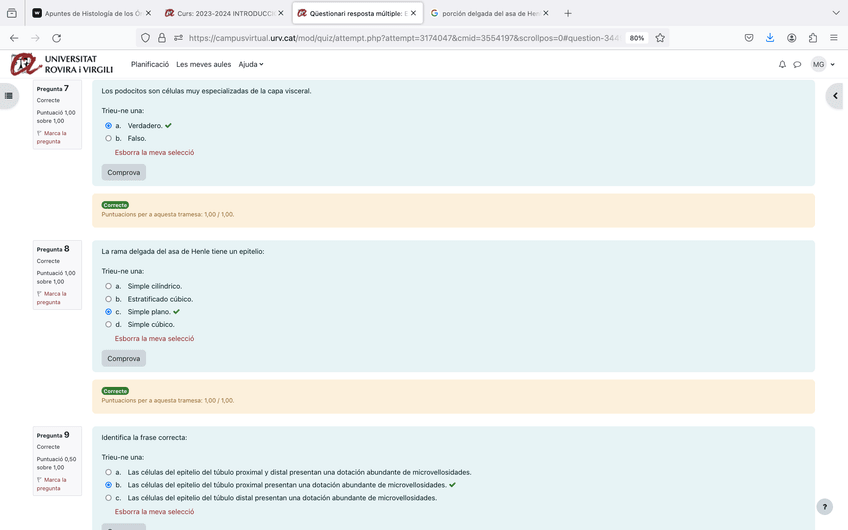The image size is (848, 530).
Task: Choose 'Simple cilíndrico' for question 8
Action: [109, 286]
